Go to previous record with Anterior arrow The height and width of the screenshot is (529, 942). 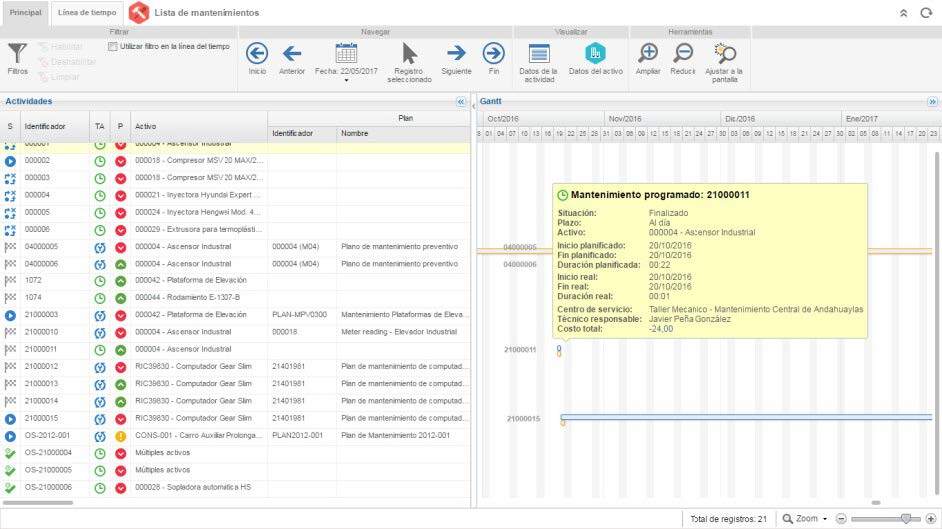pyautogui.click(x=292, y=53)
